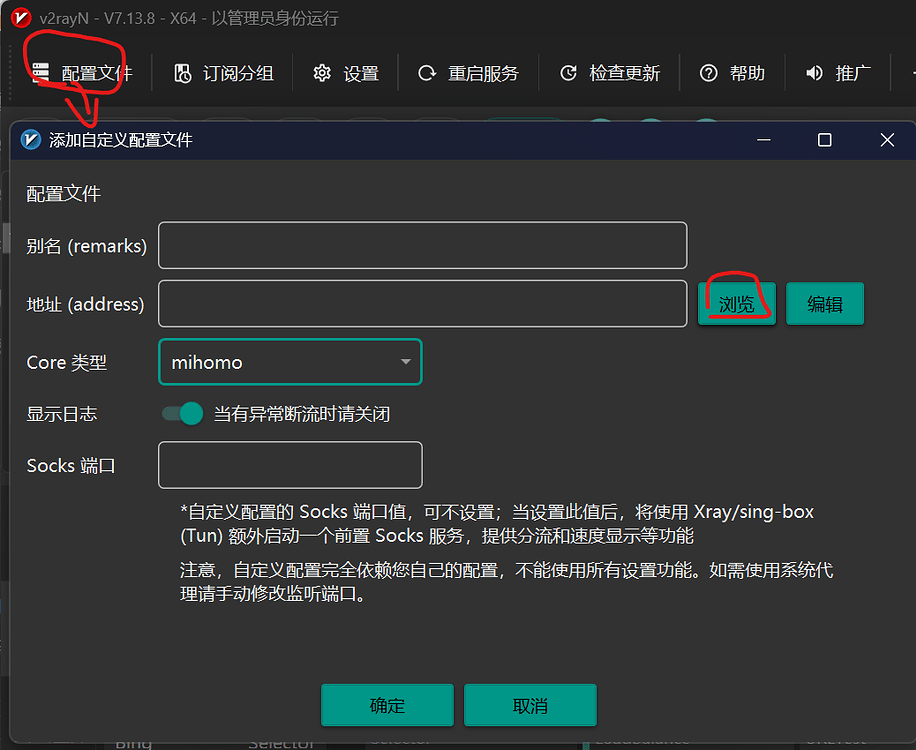Click the 当有异常断流时请关闭 label

coord(302,414)
